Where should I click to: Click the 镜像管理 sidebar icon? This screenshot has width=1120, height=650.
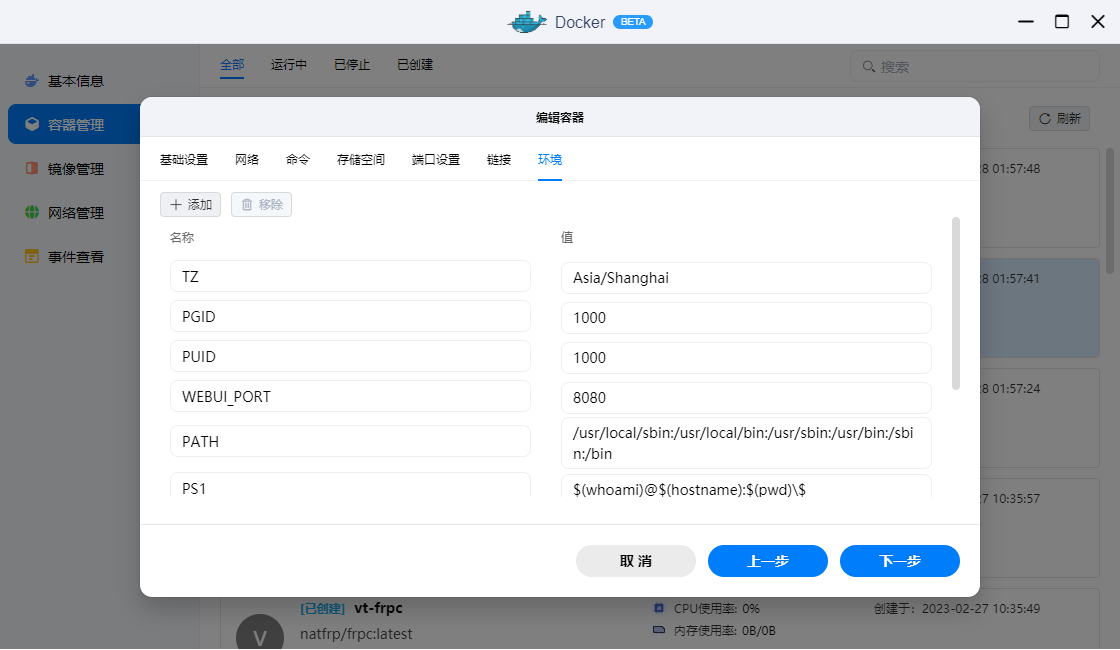click(31, 169)
